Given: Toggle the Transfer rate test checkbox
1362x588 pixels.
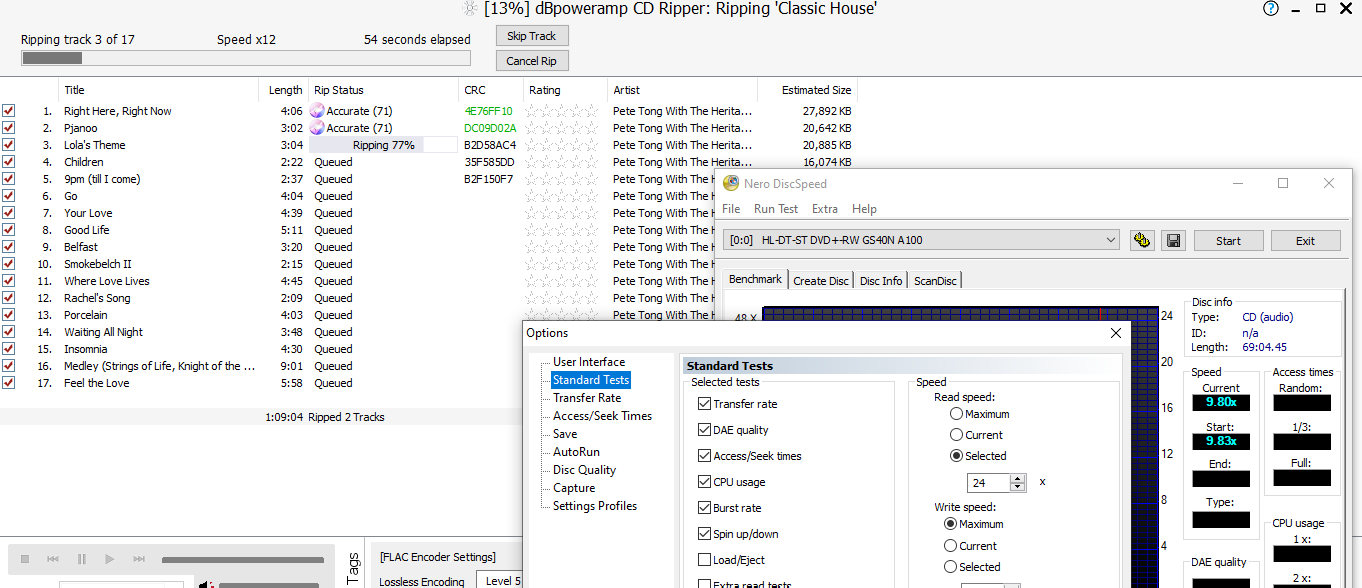Looking at the screenshot, I should coord(704,404).
